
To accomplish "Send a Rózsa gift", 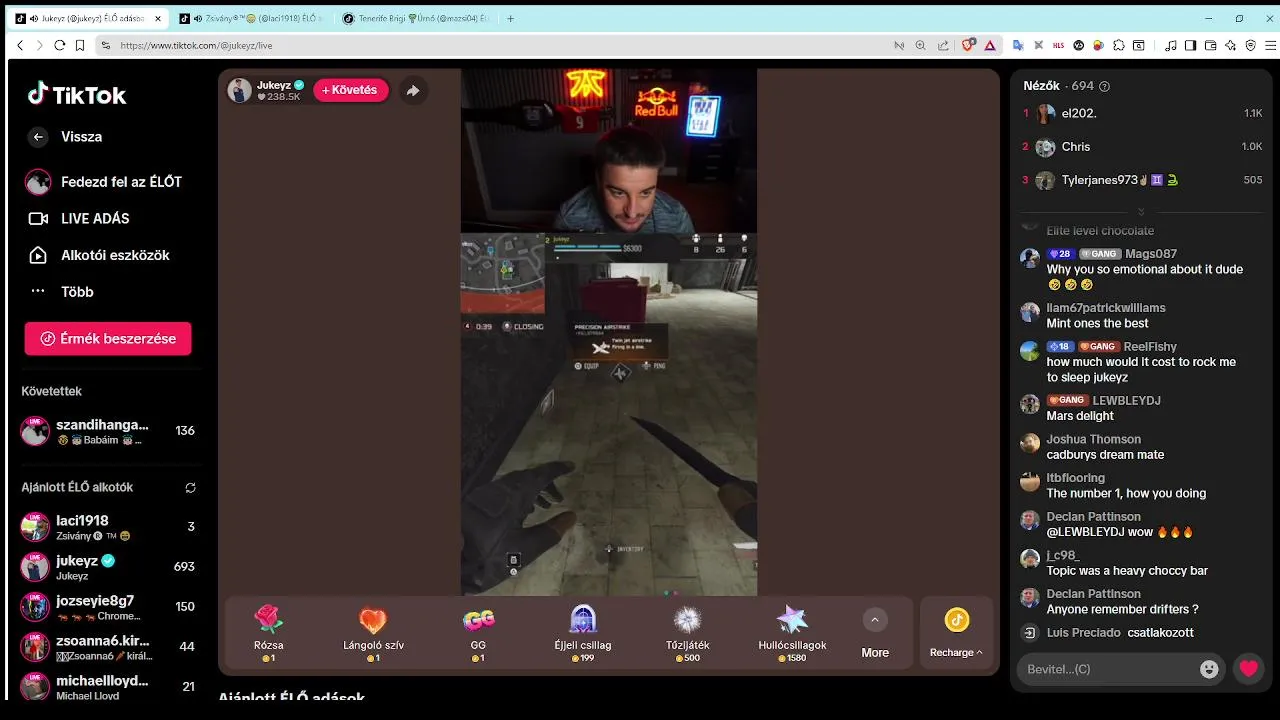I will (x=268, y=633).
